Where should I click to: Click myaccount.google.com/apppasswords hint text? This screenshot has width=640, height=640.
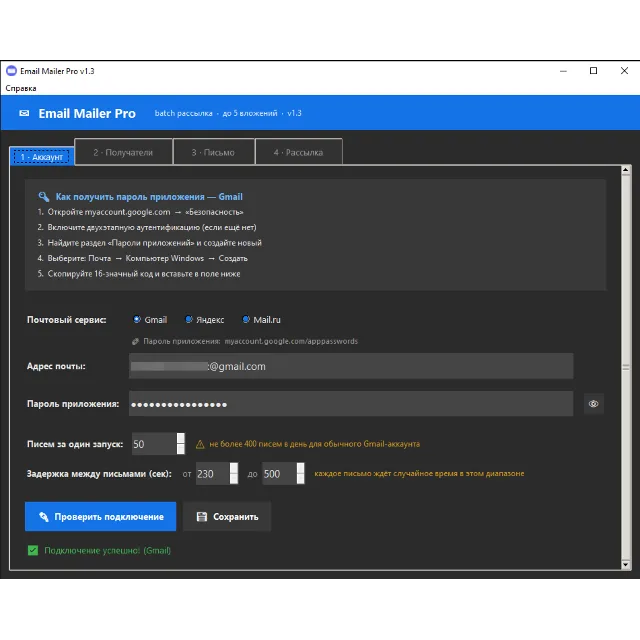291,341
